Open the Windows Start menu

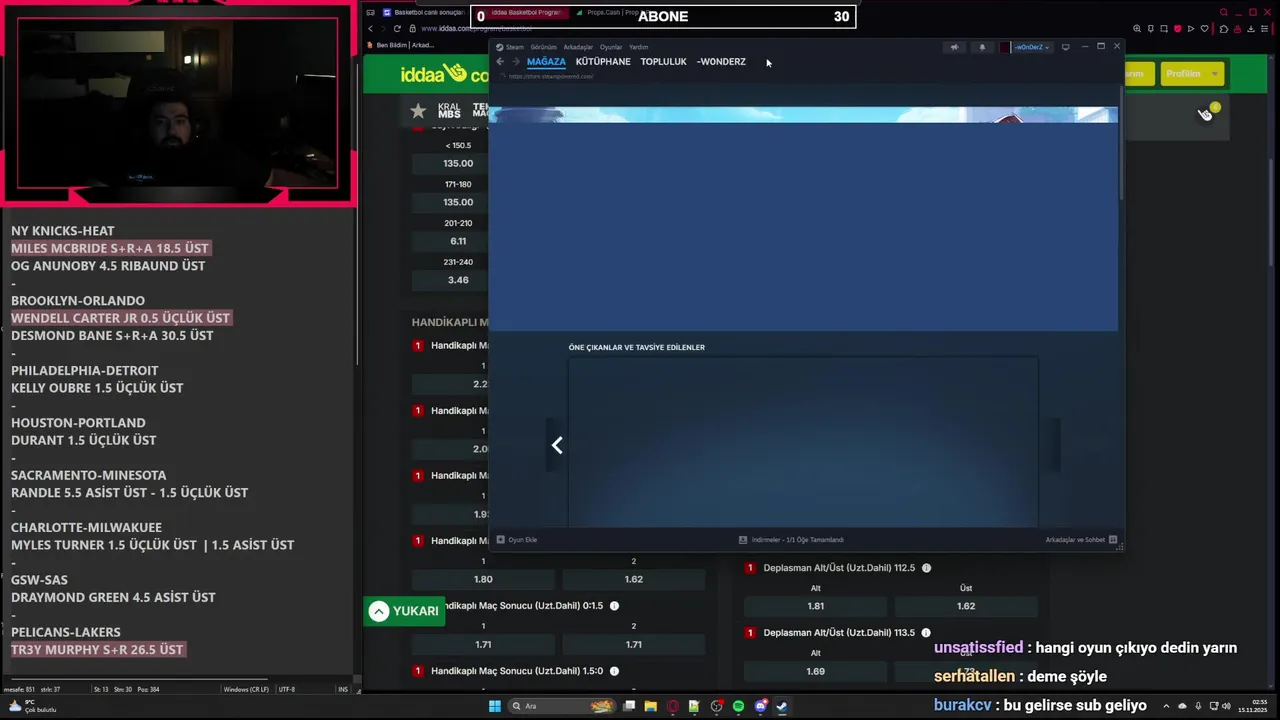click(494, 706)
